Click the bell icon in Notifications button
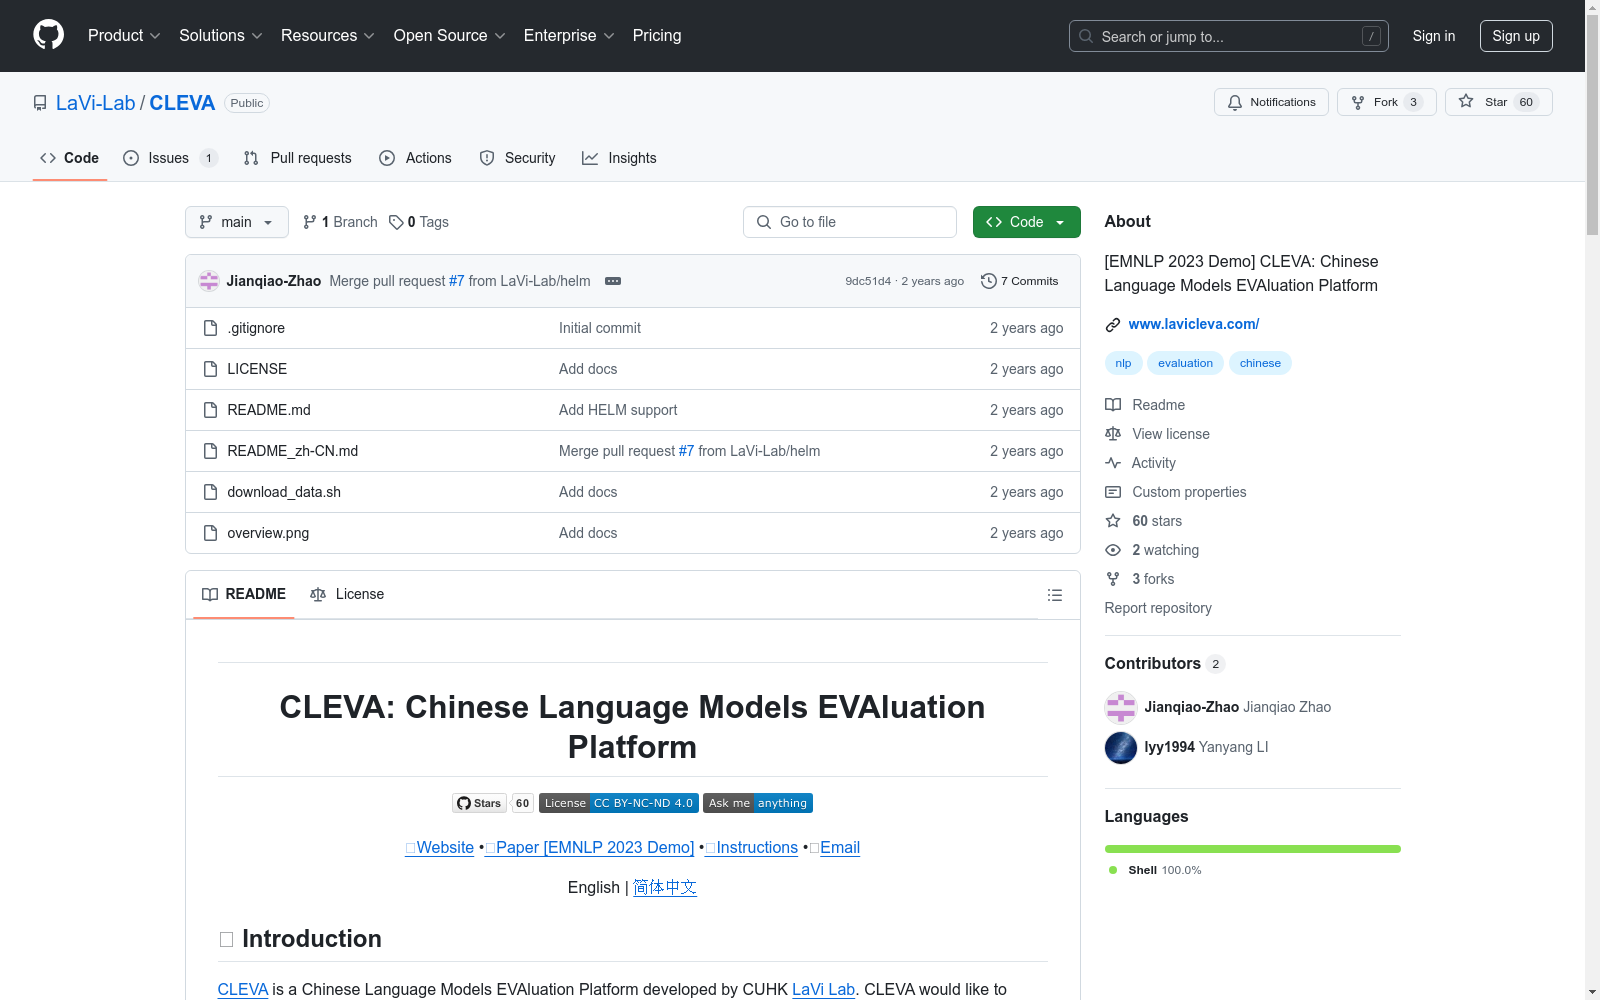Viewport: 1600px width, 1000px height. coord(1235,102)
